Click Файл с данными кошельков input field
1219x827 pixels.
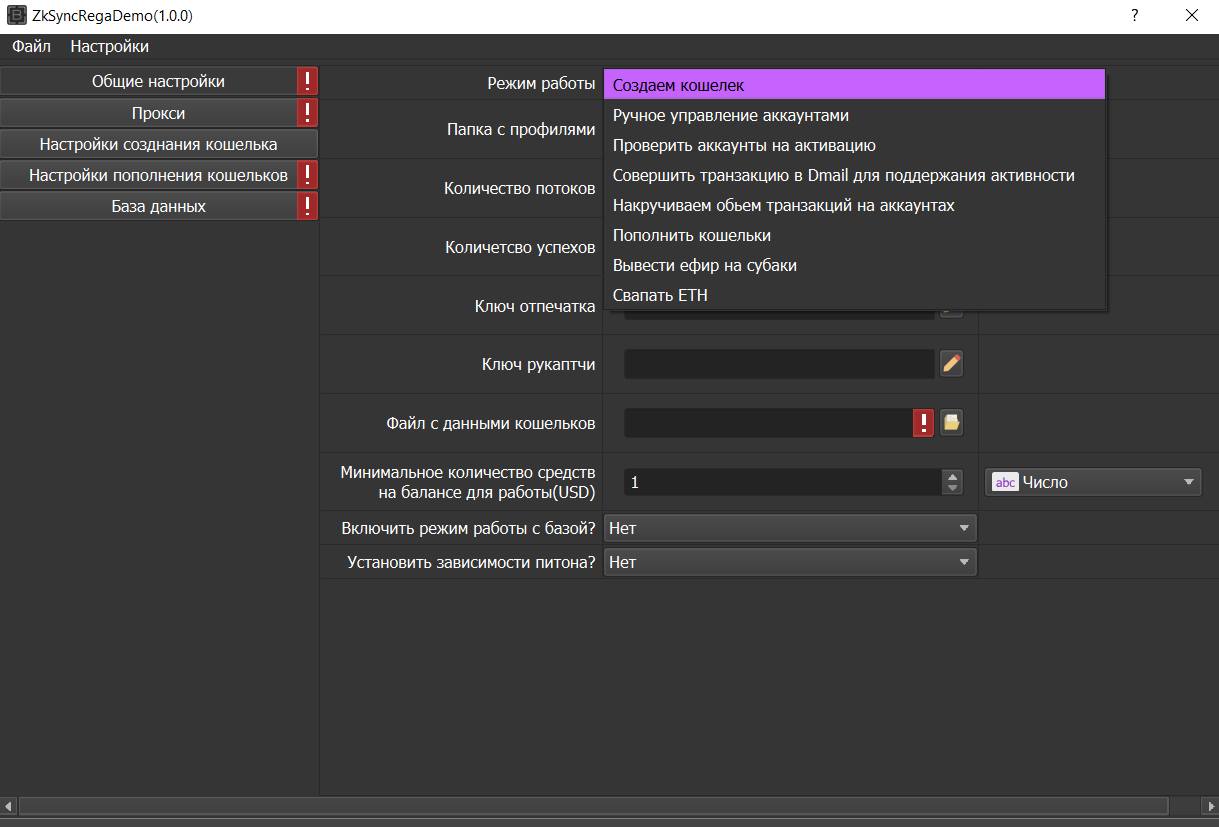point(768,423)
